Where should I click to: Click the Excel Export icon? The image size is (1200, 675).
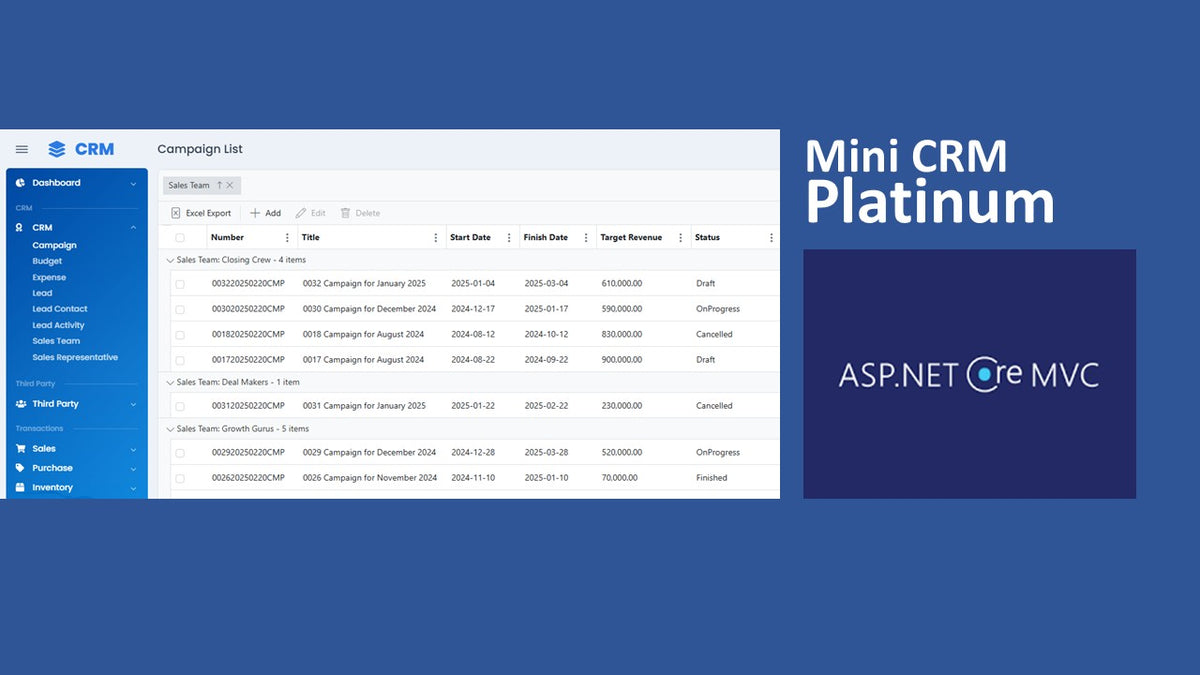[177, 213]
